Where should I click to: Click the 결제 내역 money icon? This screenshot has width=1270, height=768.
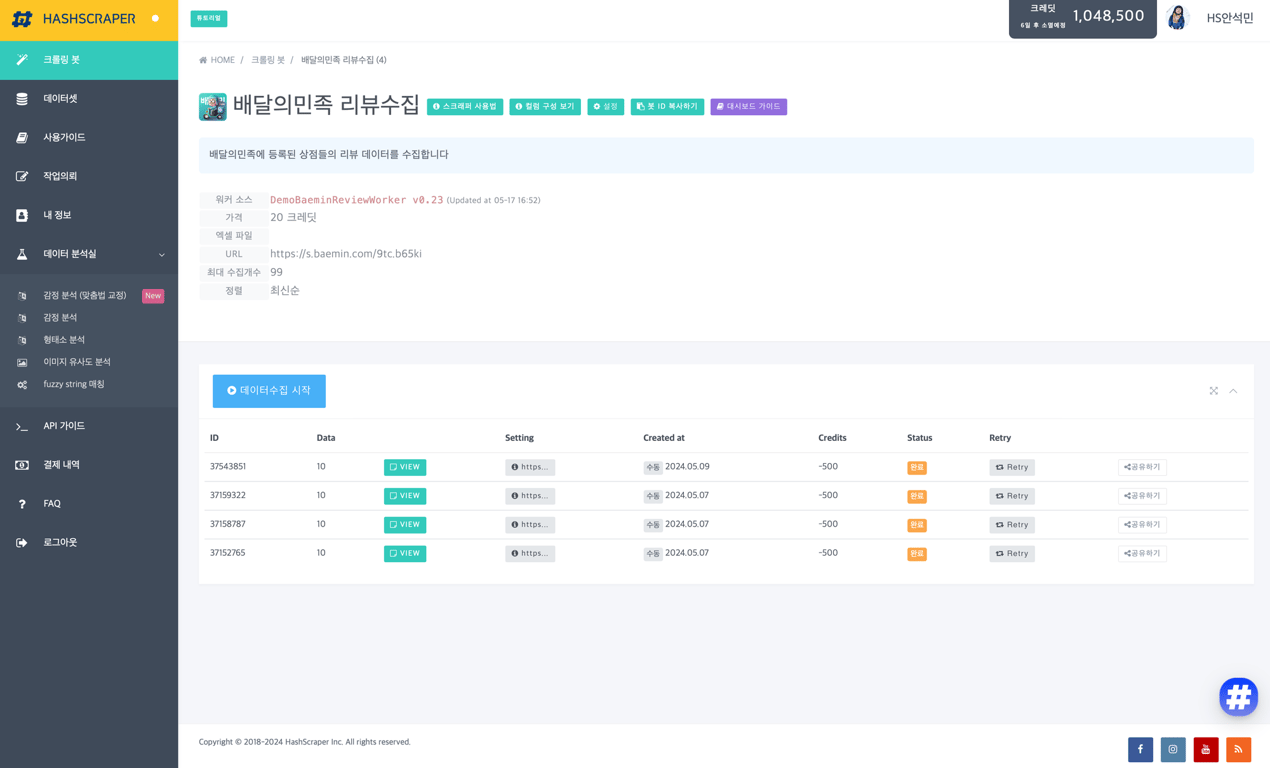coord(22,466)
